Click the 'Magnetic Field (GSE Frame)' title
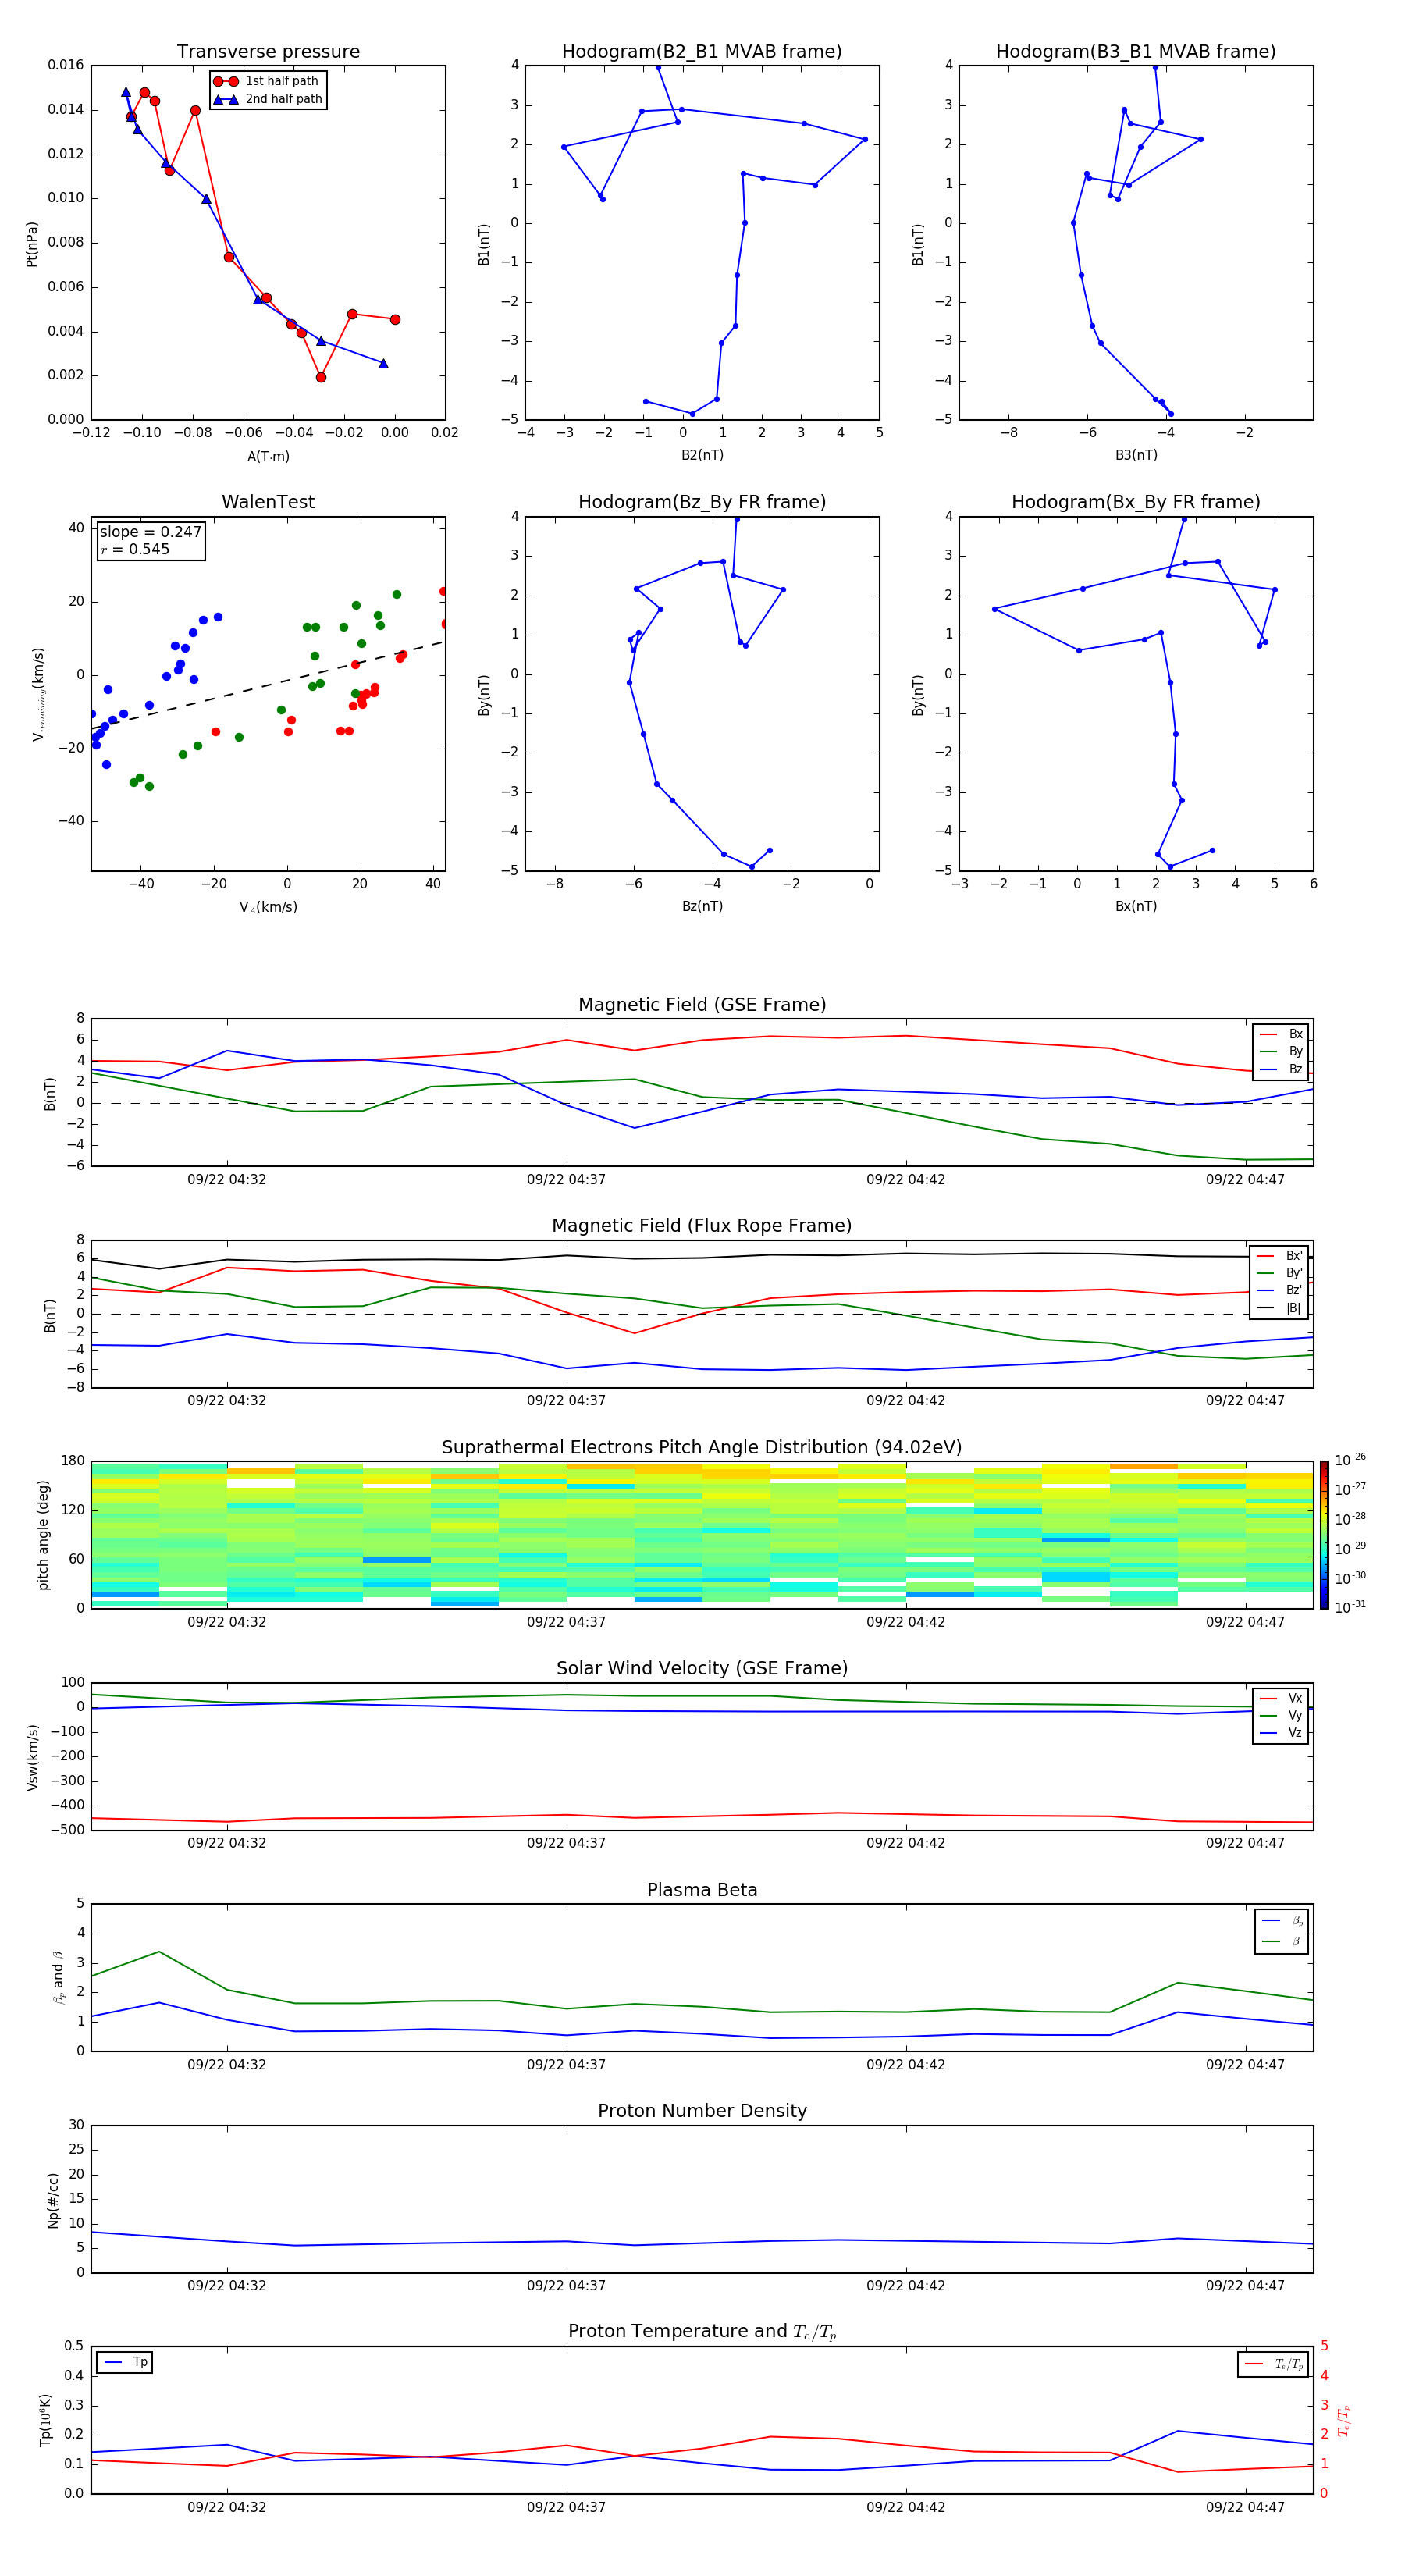 [702, 1005]
